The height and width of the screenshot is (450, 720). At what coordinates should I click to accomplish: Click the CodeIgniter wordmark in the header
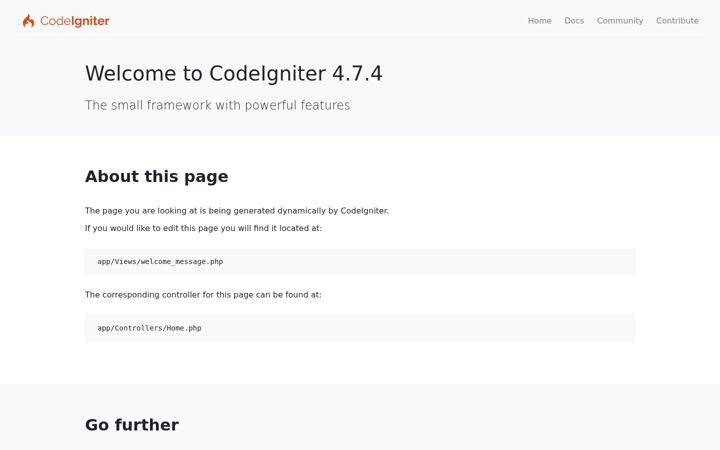coord(75,21)
